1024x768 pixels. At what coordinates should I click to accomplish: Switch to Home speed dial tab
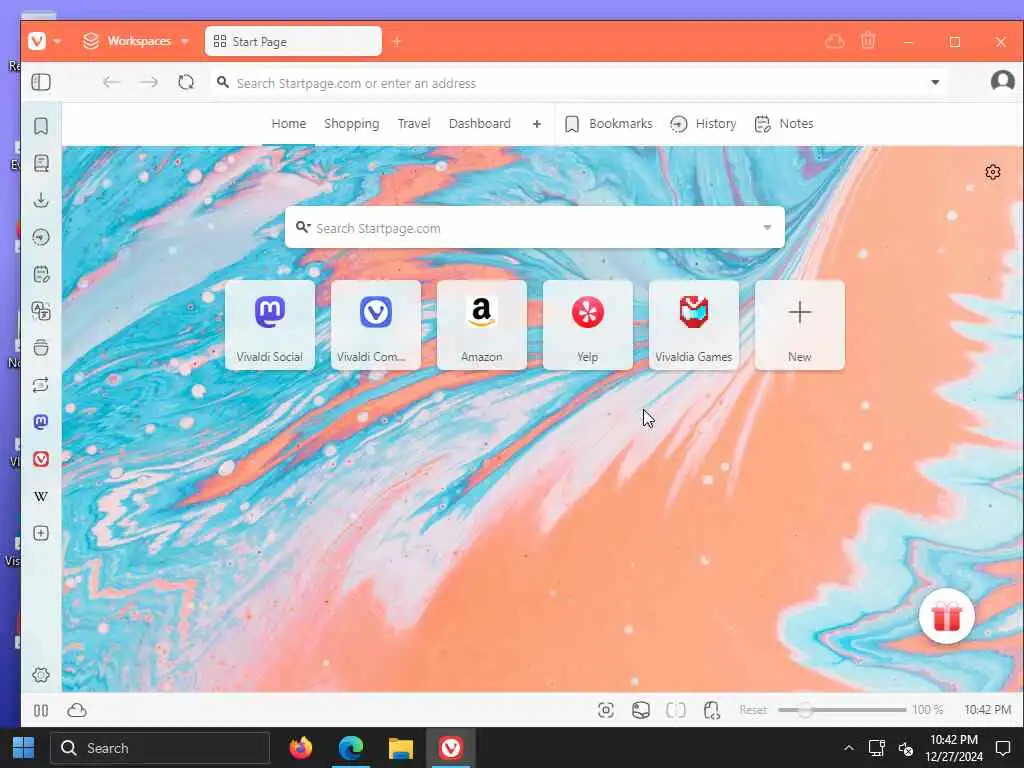(289, 123)
